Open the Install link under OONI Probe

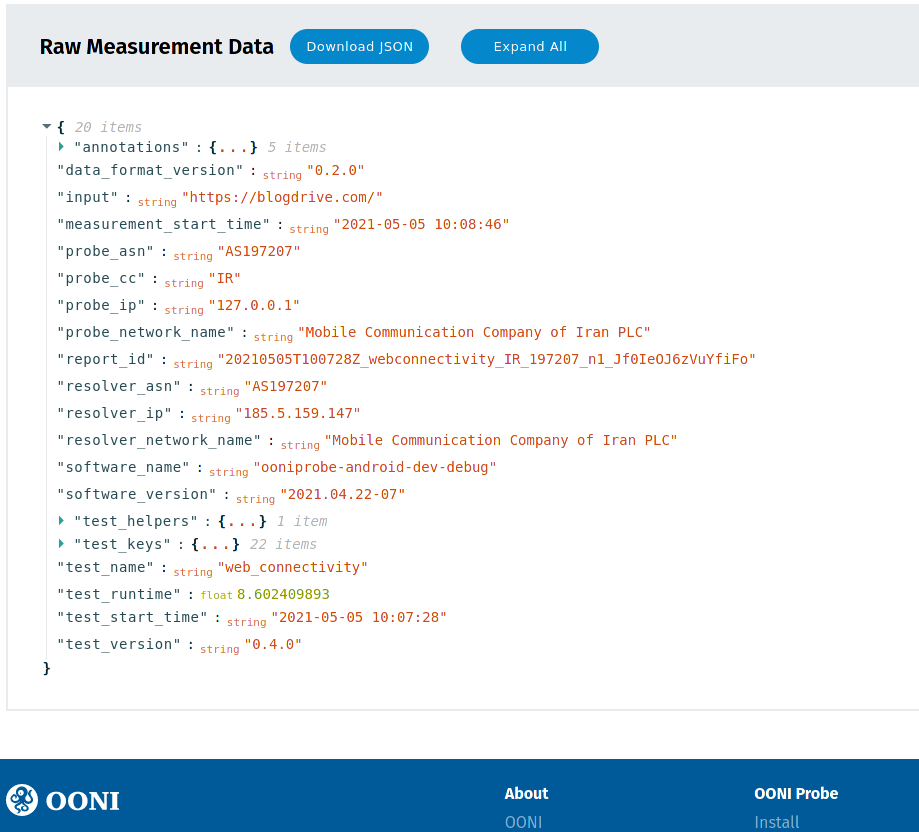777,822
